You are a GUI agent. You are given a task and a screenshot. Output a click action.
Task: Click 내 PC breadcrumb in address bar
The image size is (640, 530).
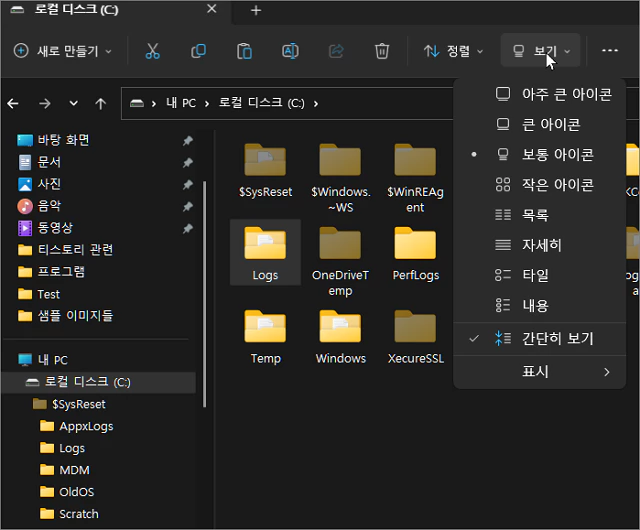[x=181, y=103]
